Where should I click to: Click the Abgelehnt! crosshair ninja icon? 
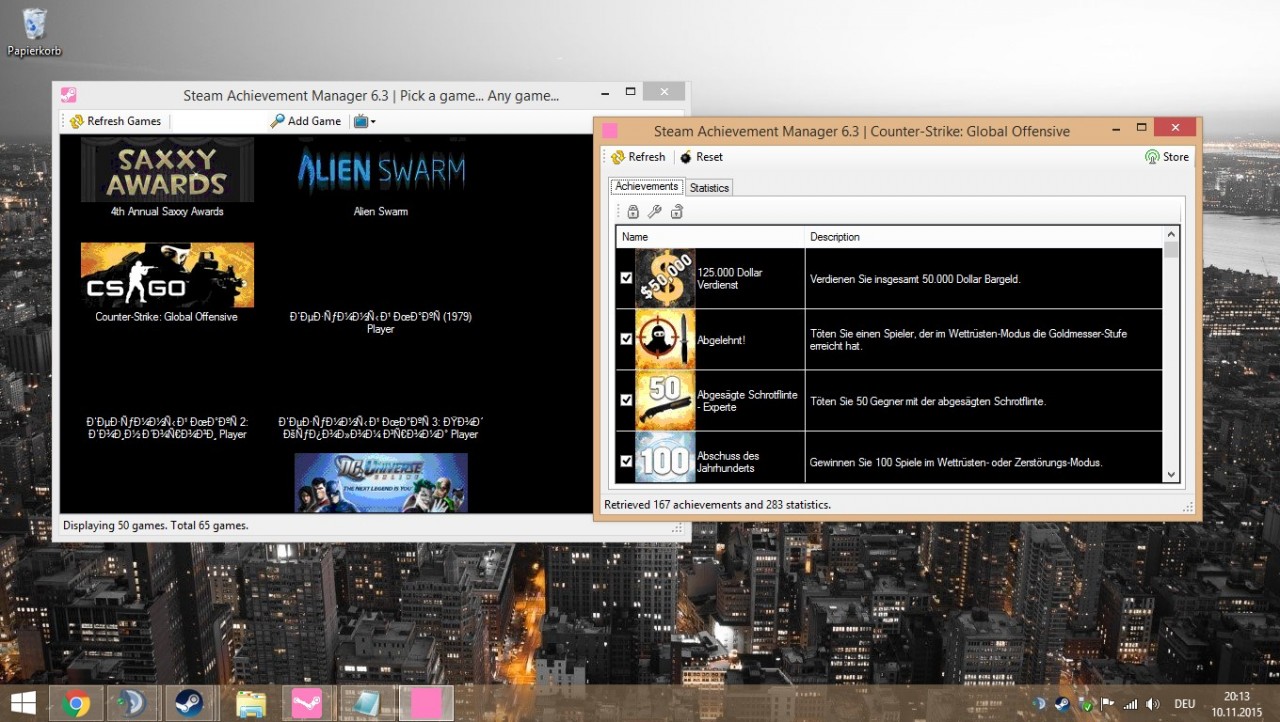[x=665, y=339]
